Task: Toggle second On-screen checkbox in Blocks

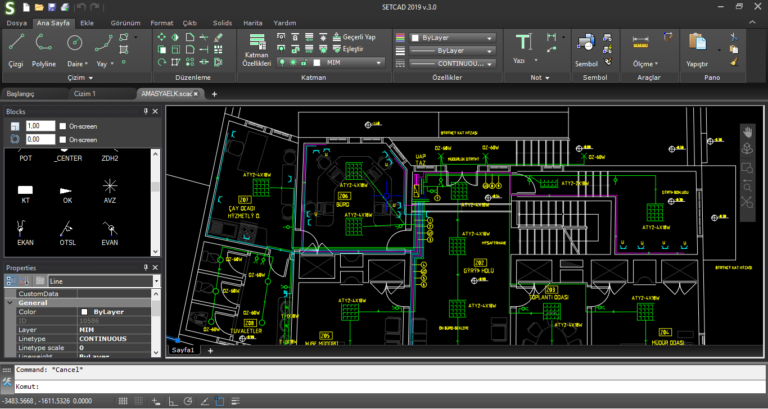Action: click(x=62, y=140)
